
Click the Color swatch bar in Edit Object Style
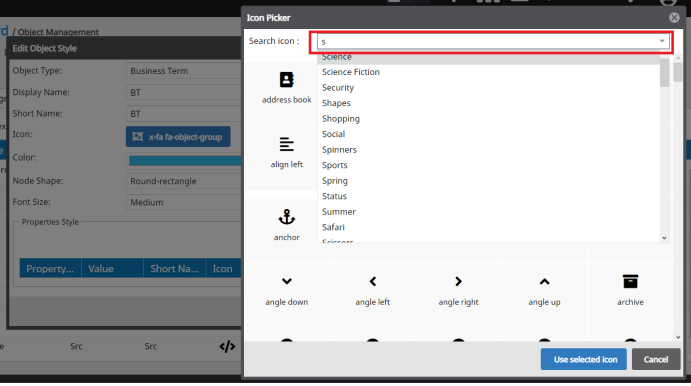pos(185,161)
